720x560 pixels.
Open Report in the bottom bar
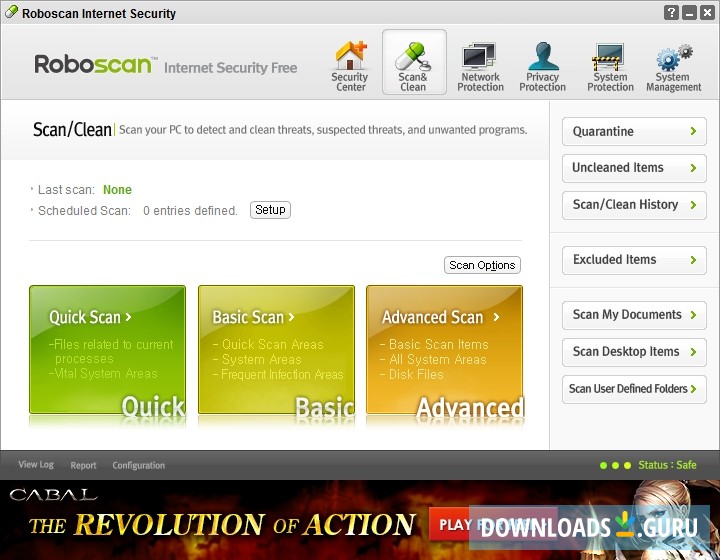pyautogui.click(x=83, y=465)
